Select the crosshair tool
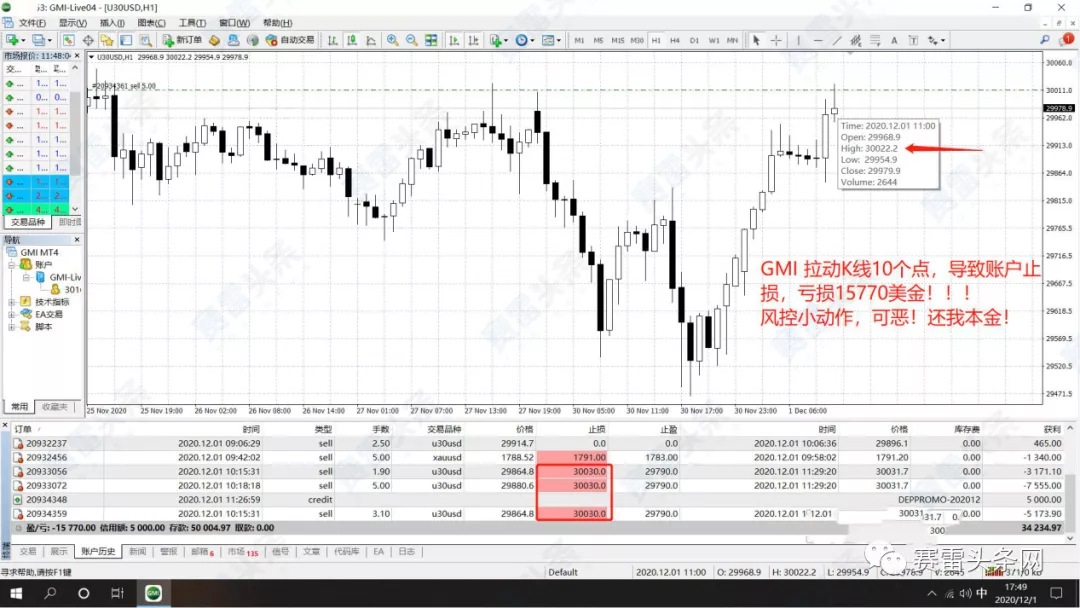1080x608 pixels. coord(776,41)
